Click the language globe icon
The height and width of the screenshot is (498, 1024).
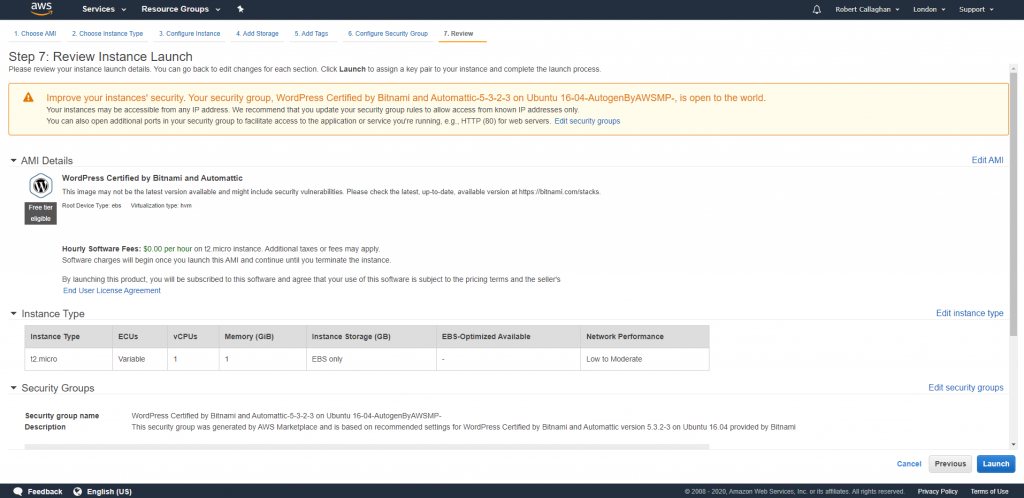point(78,491)
